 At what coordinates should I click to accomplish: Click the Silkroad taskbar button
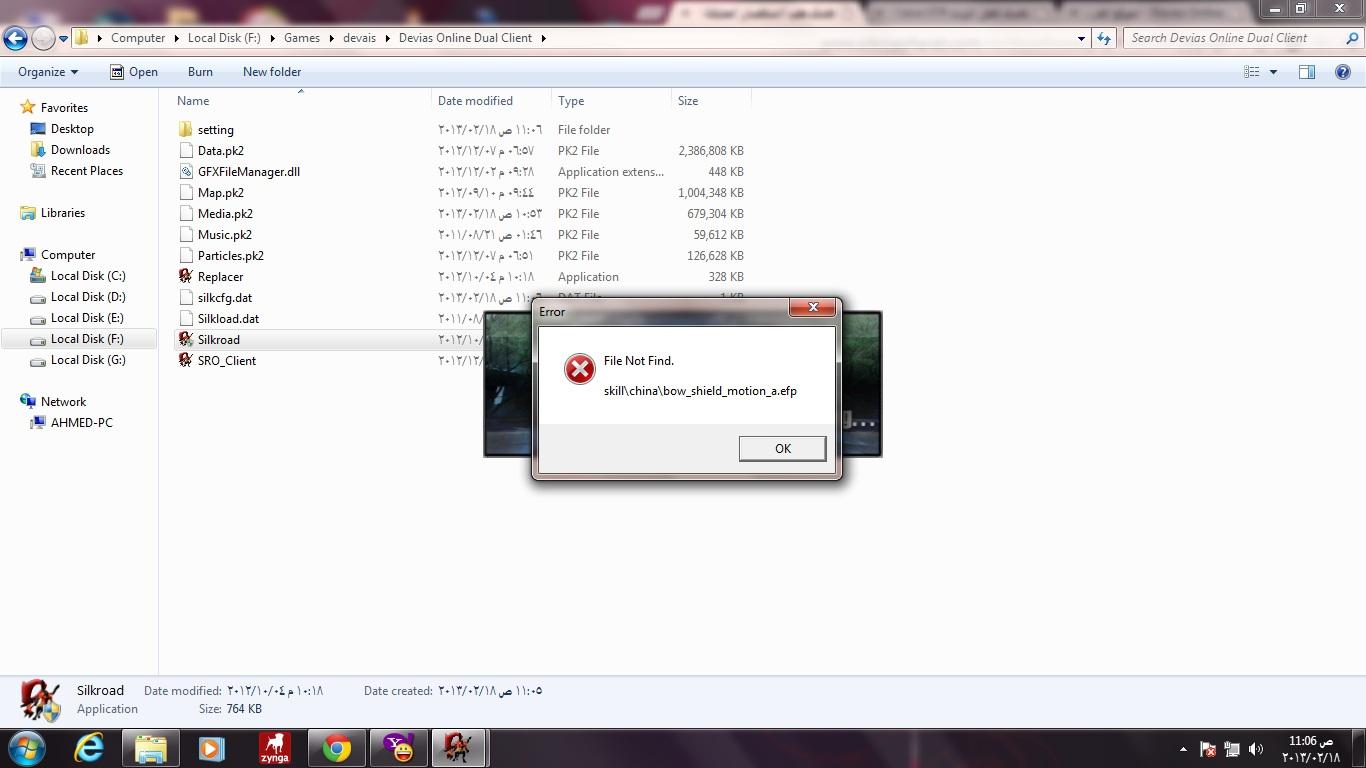(x=459, y=748)
